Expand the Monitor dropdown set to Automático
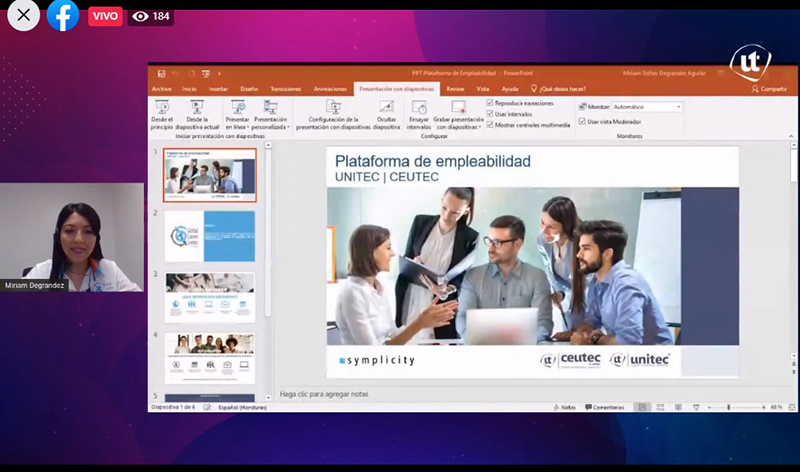Image resolution: width=800 pixels, height=472 pixels. tap(678, 106)
